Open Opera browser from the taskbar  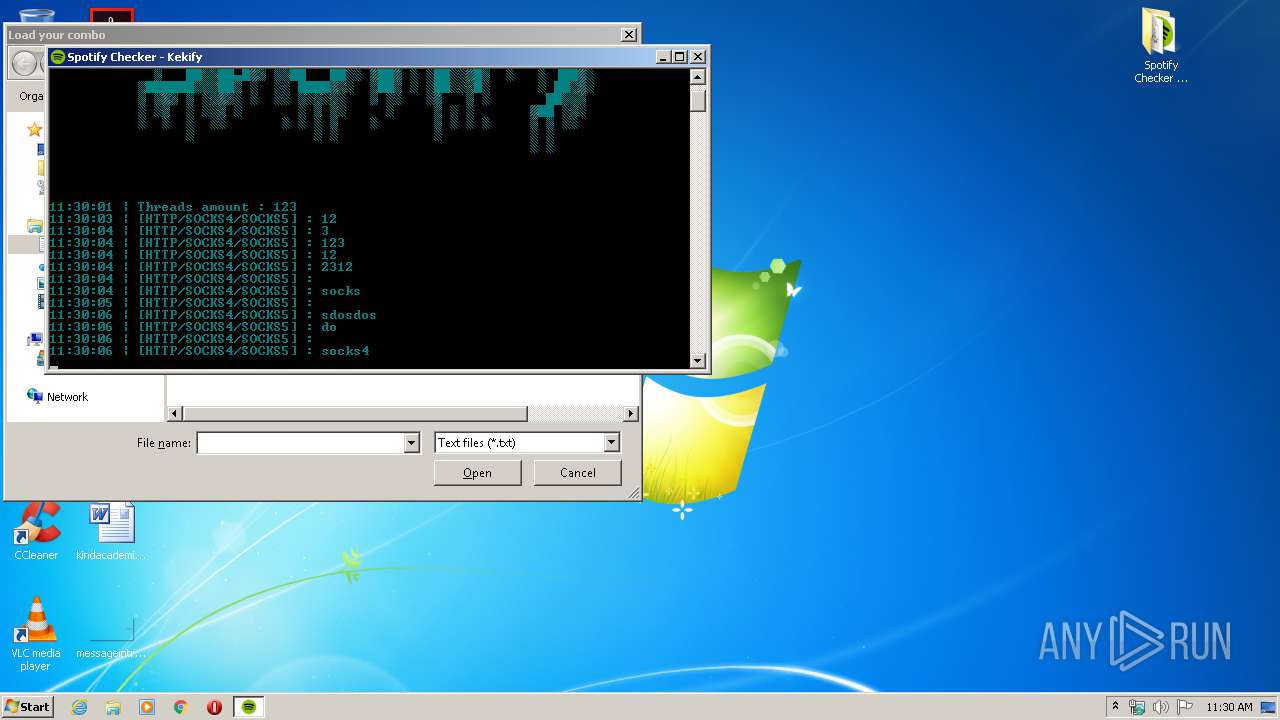pos(214,707)
